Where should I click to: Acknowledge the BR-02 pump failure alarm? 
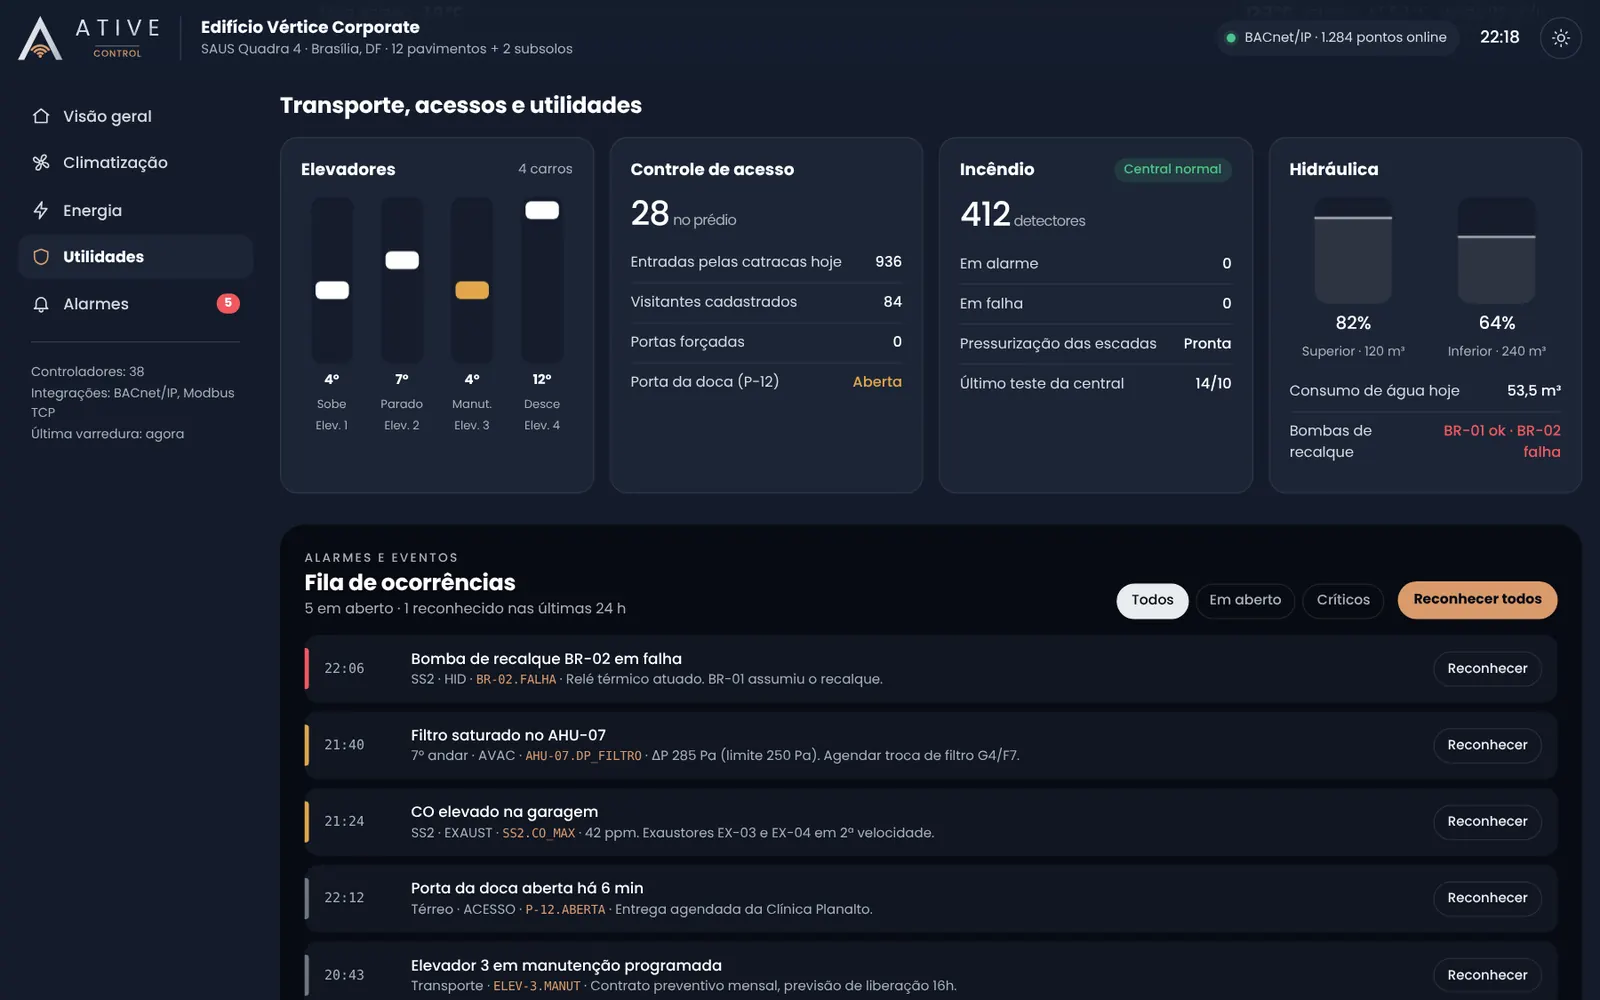pyautogui.click(x=1487, y=669)
